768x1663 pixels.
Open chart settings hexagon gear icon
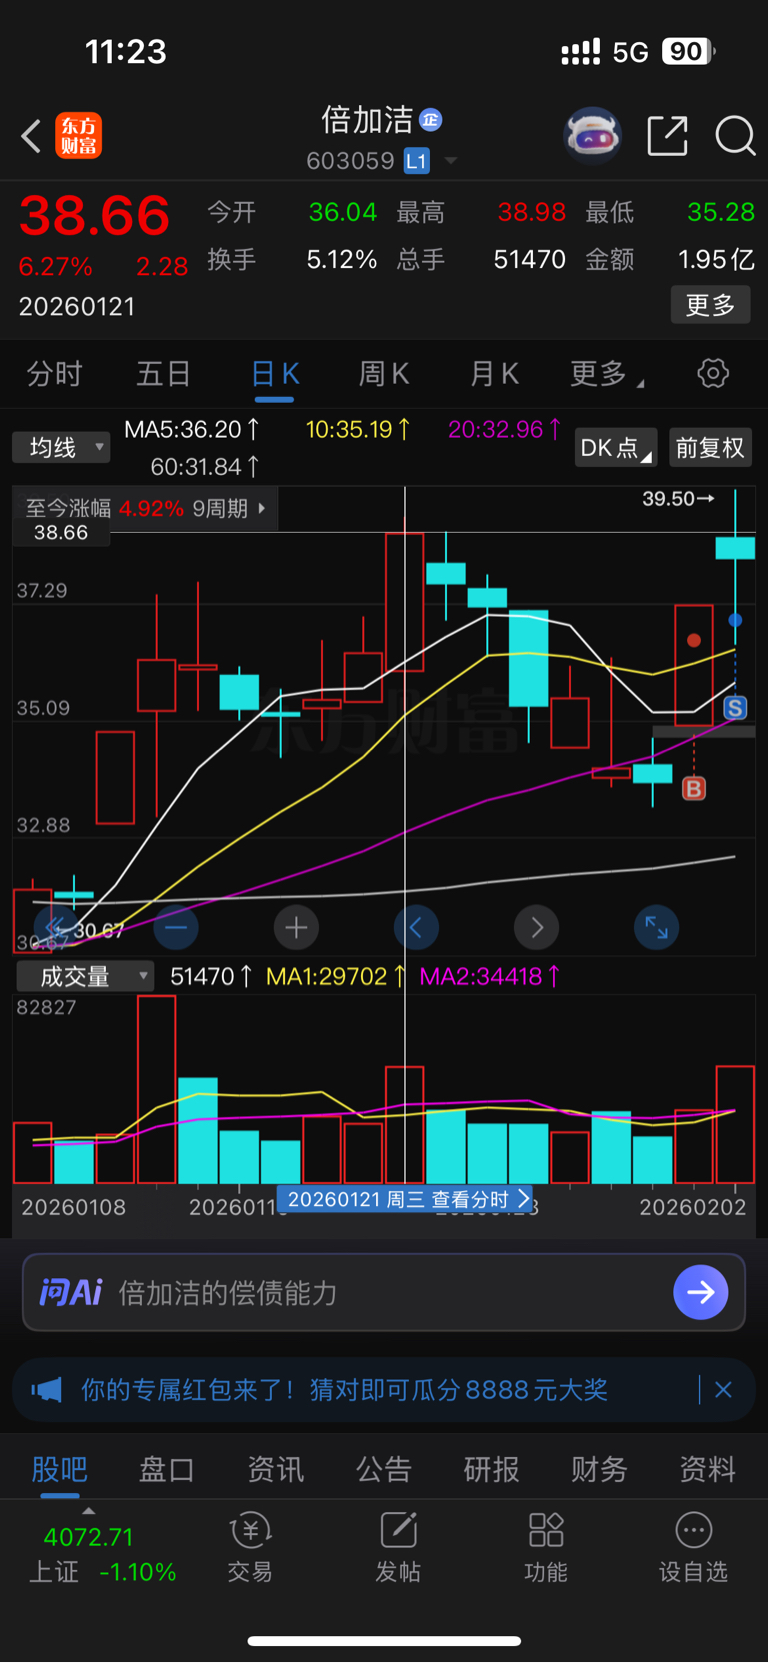click(713, 374)
